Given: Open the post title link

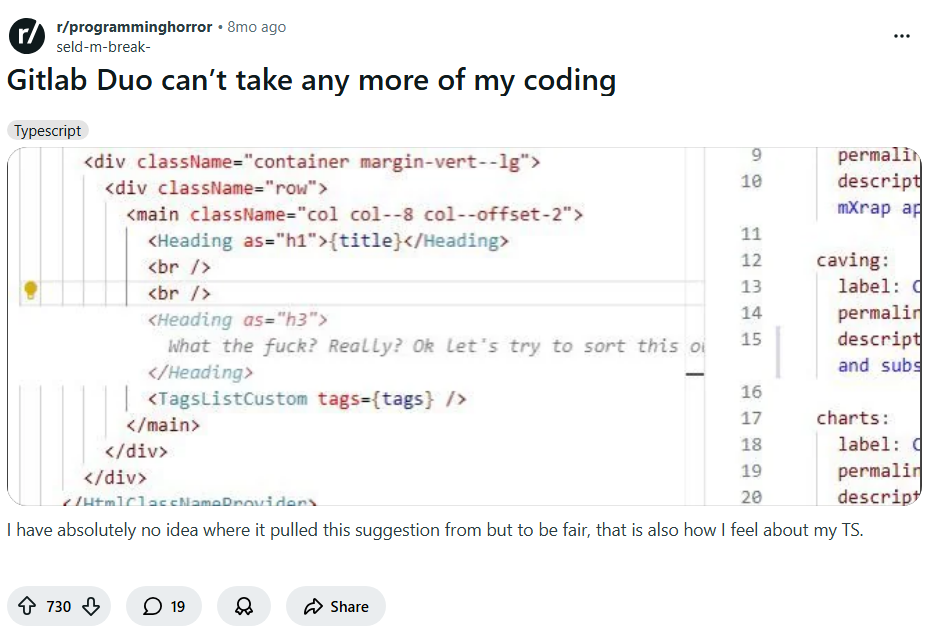Looking at the screenshot, I should [310, 80].
